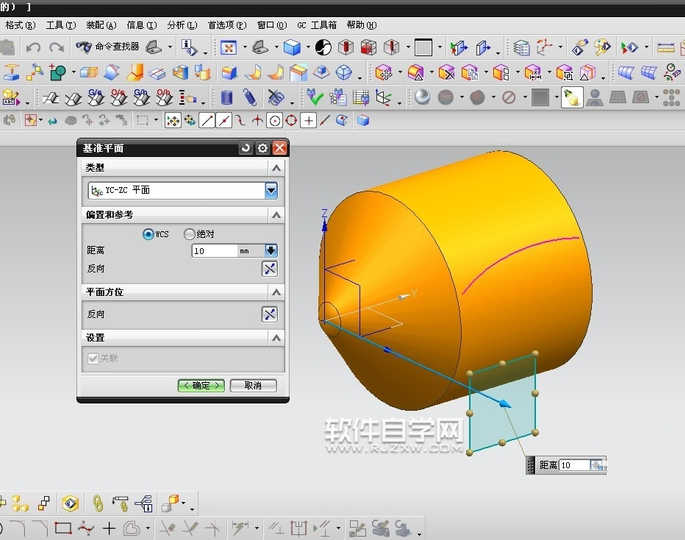
Task: Open the 分析 (Analysis) menu
Action: [x=181, y=24]
